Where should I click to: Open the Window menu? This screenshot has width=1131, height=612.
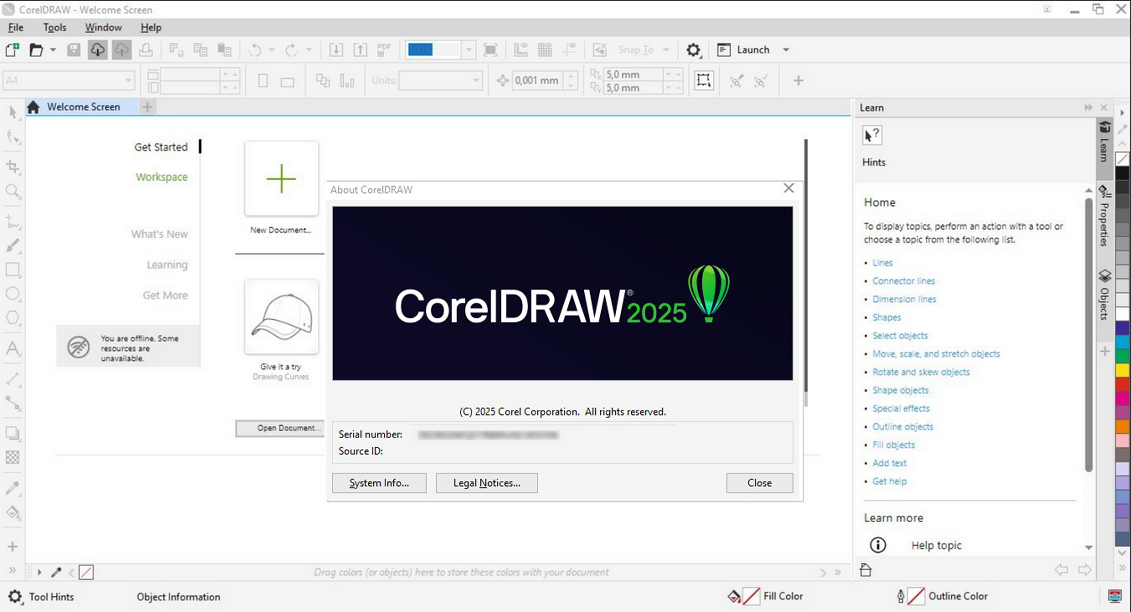coord(103,27)
